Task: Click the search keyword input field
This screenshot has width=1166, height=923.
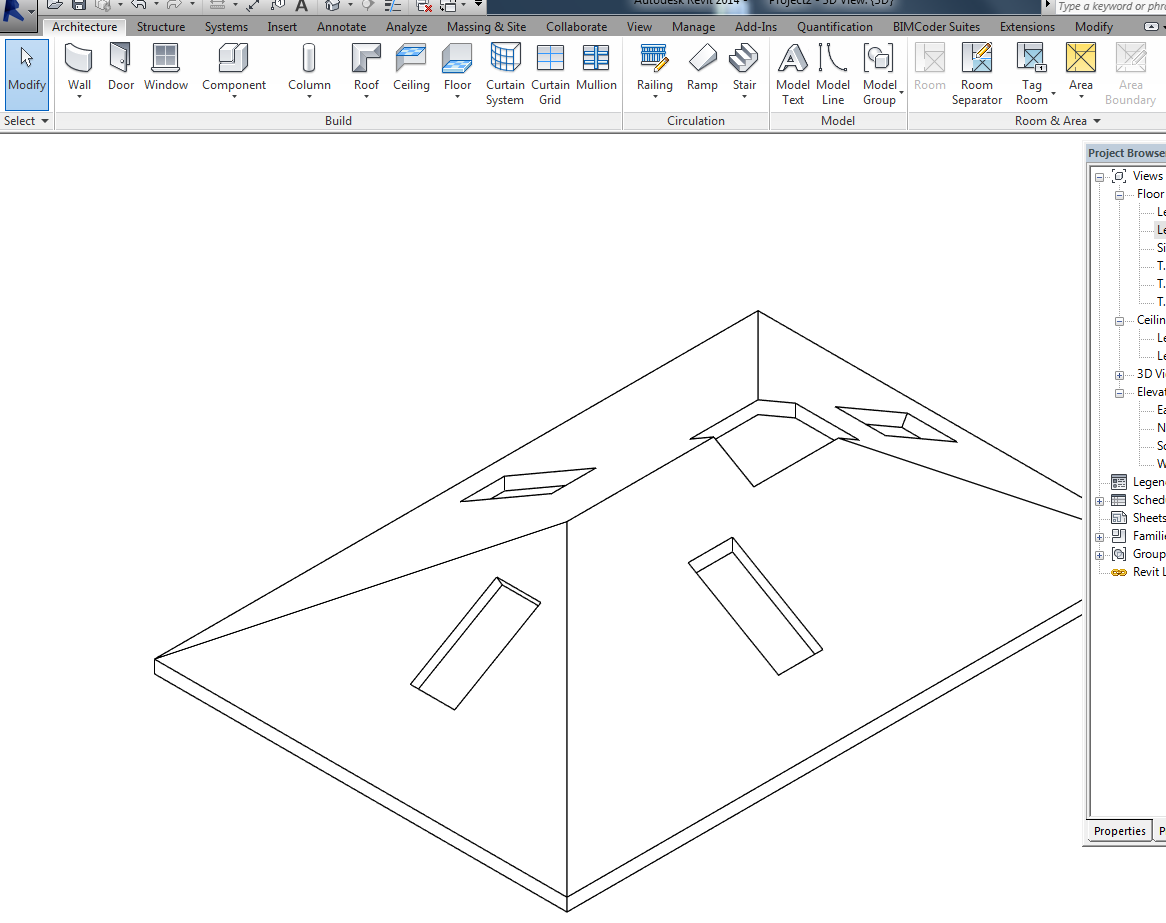Action: 1111,6
